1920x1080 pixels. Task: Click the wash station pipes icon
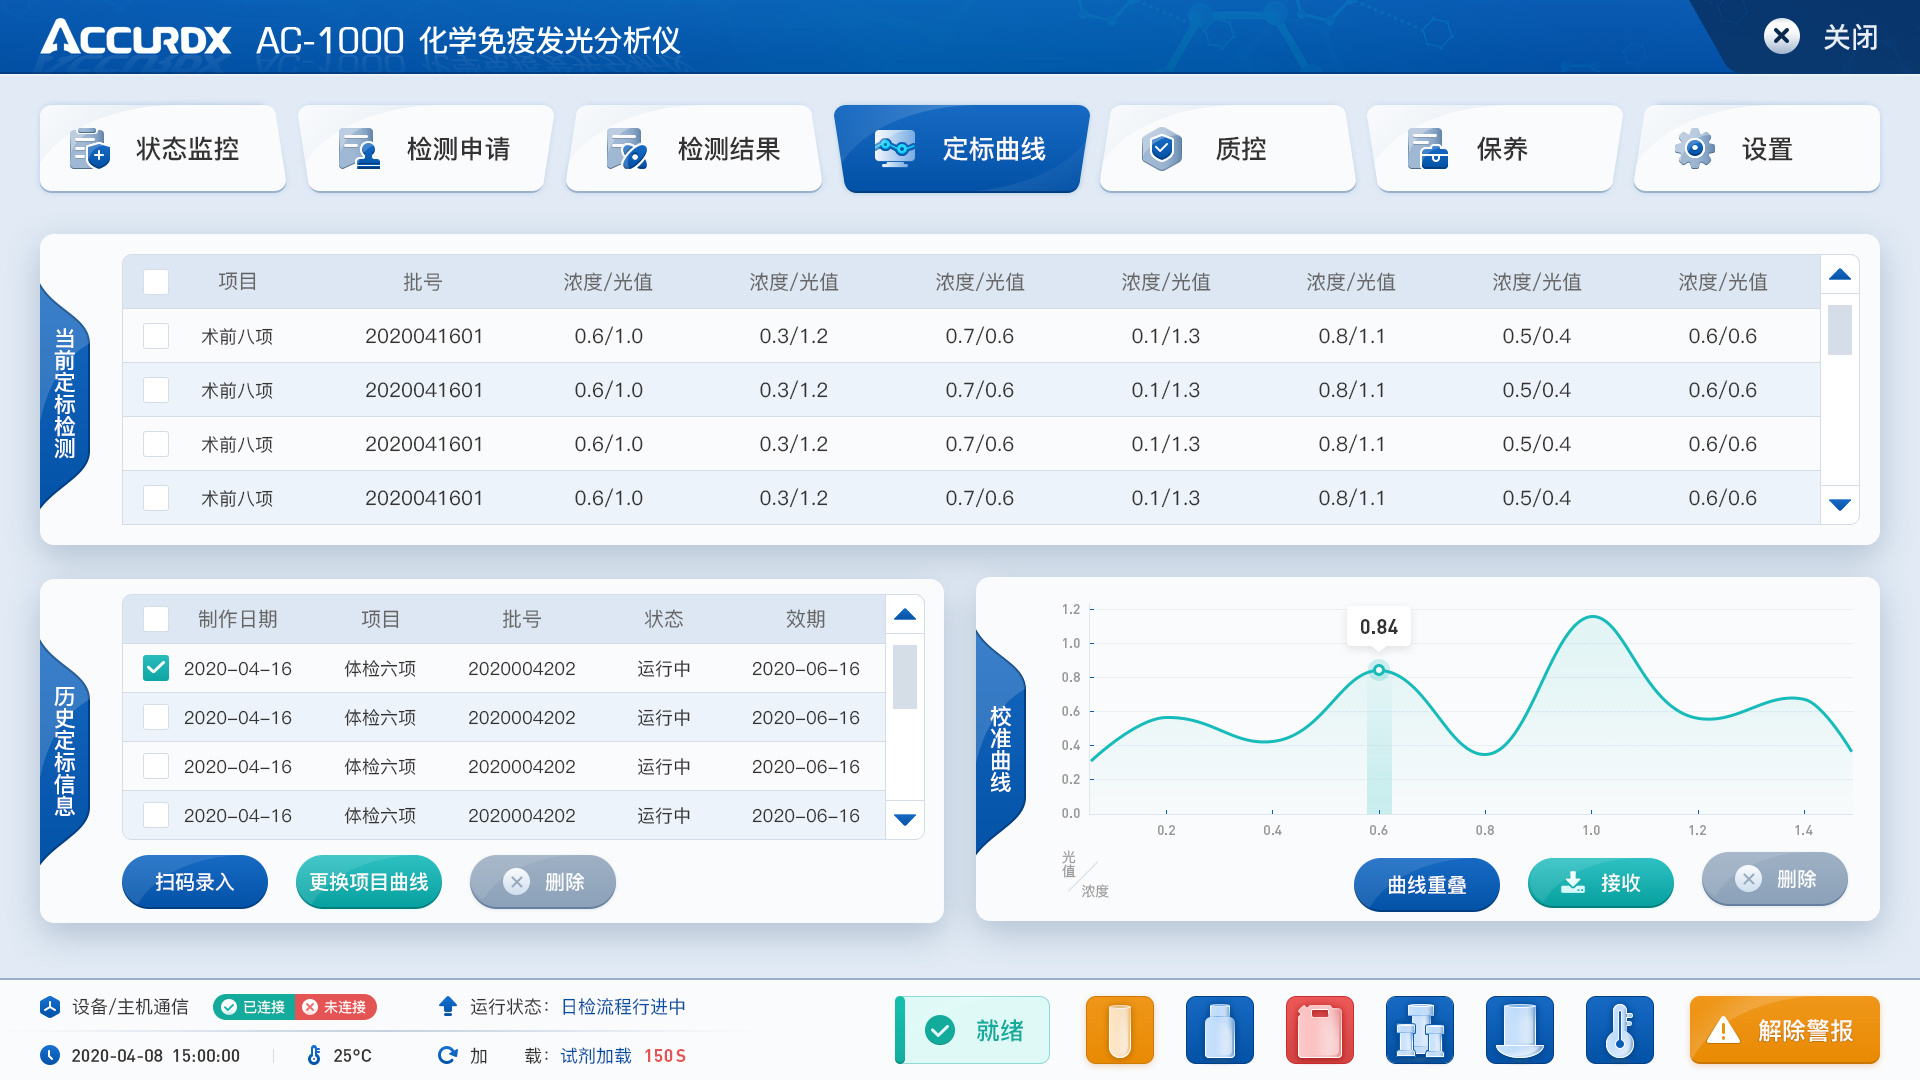(x=1419, y=1029)
